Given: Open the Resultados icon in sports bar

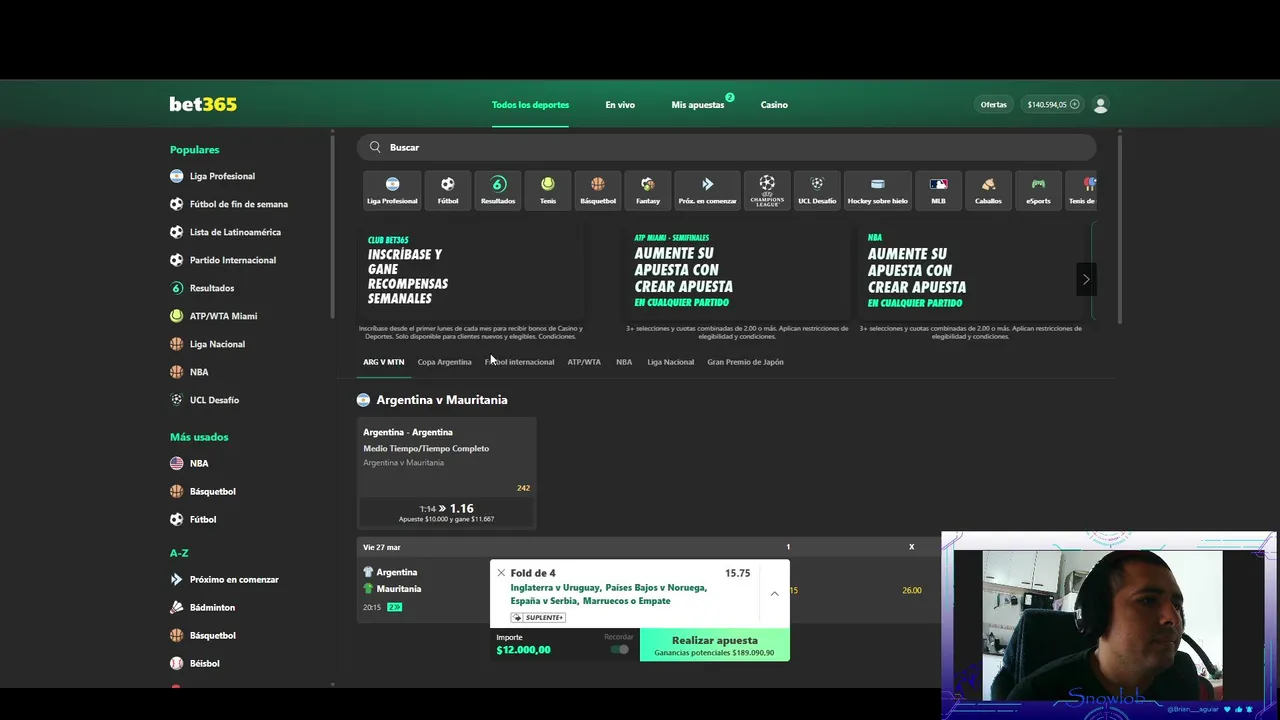Looking at the screenshot, I should [x=498, y=190].
